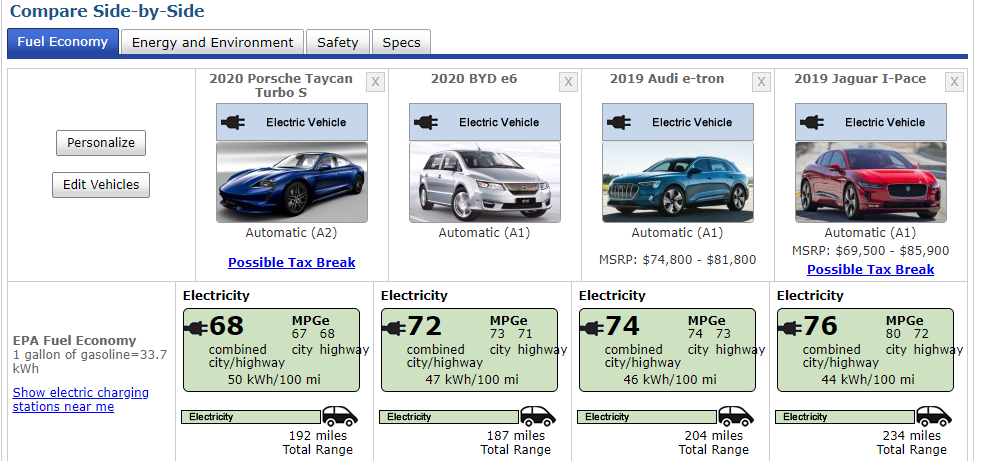Click the plug icon beside 76 MPGe
987x461 pixels.
pos(790,328)
